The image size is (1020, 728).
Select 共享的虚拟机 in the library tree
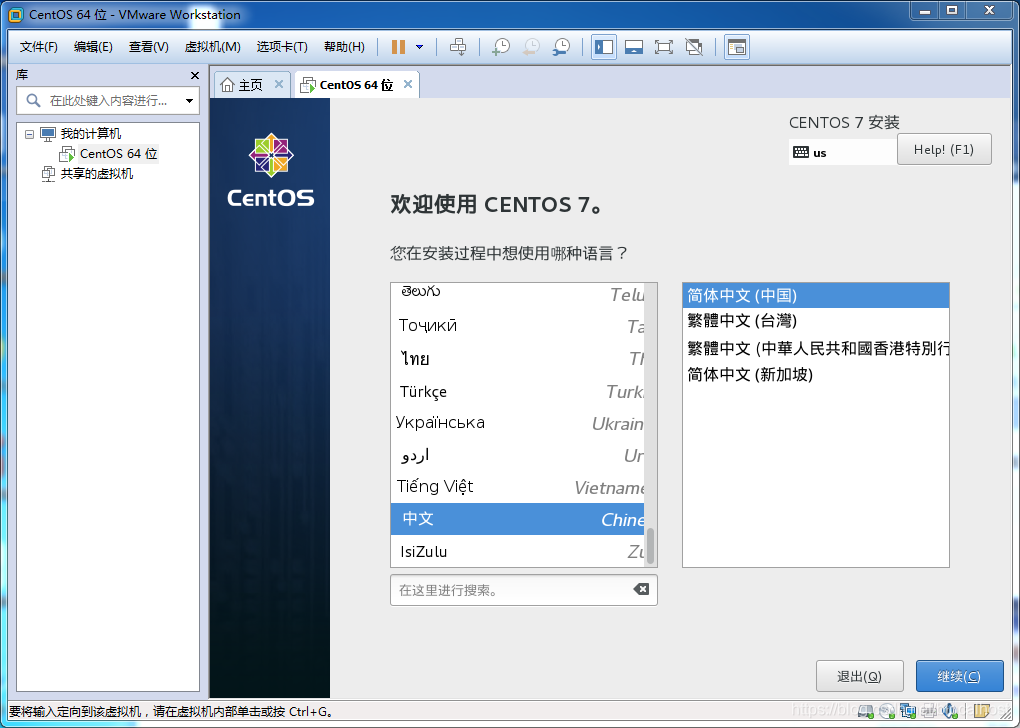pos(96,174)
